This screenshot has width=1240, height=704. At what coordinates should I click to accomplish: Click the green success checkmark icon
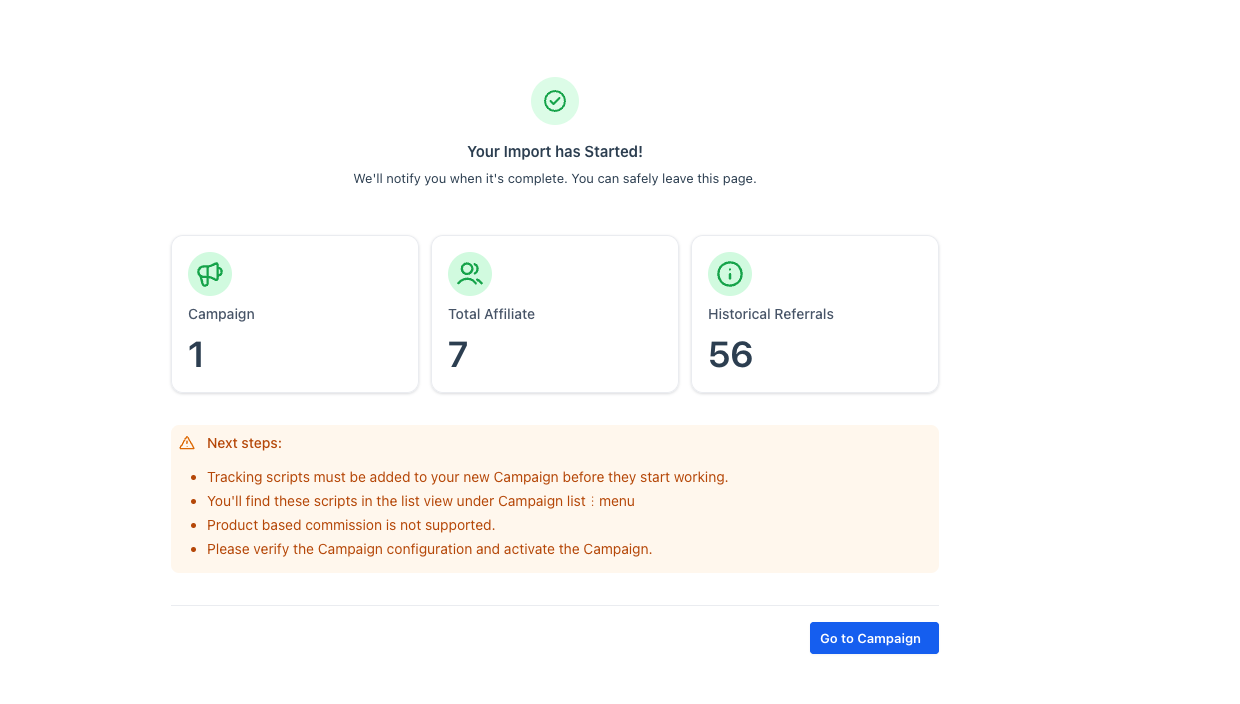(x=555, y=101)
